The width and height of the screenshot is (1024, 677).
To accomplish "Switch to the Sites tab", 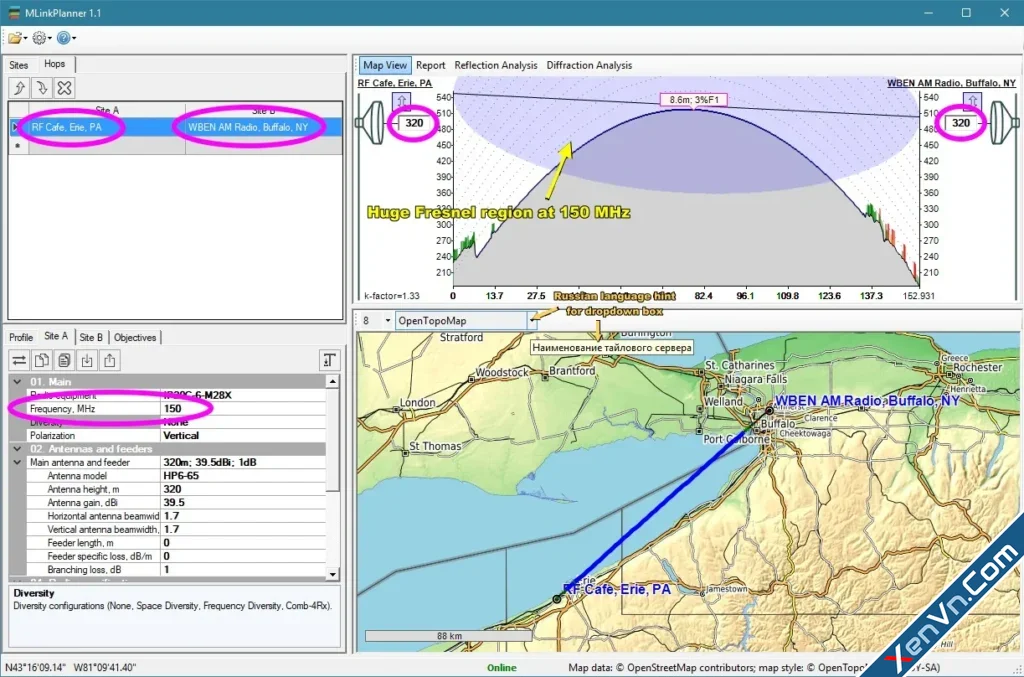I will click(x=19, y=65).
